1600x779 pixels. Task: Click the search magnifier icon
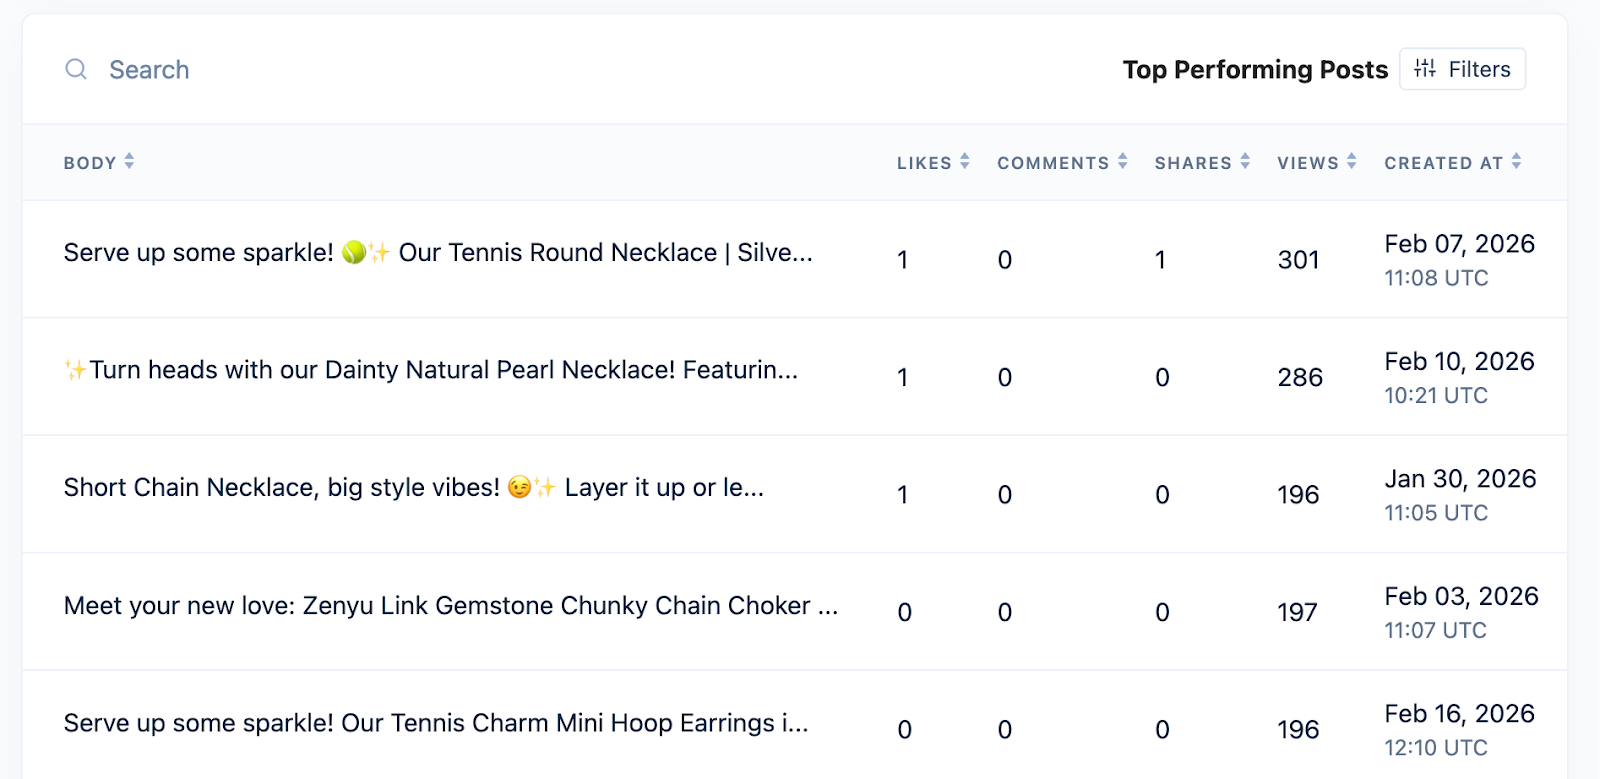[x=76, y=69]
